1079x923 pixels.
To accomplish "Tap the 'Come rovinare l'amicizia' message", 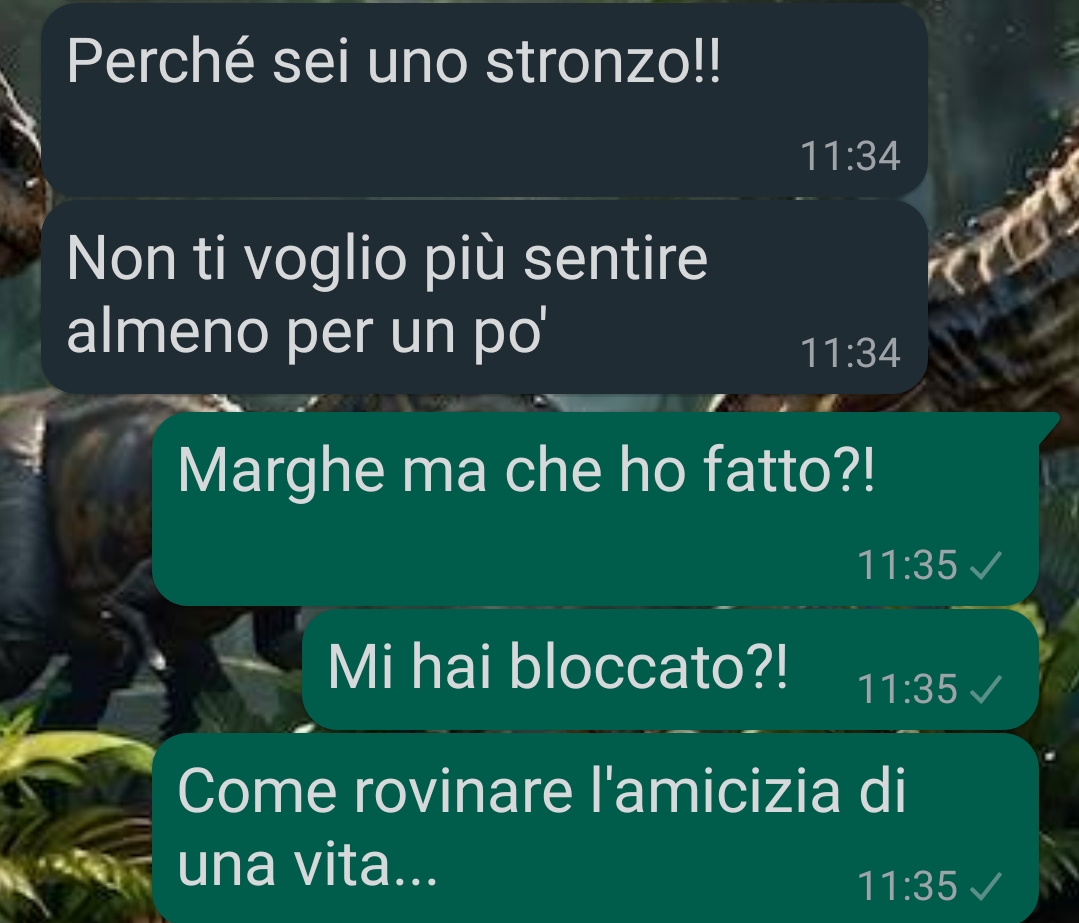I will 595,828.
